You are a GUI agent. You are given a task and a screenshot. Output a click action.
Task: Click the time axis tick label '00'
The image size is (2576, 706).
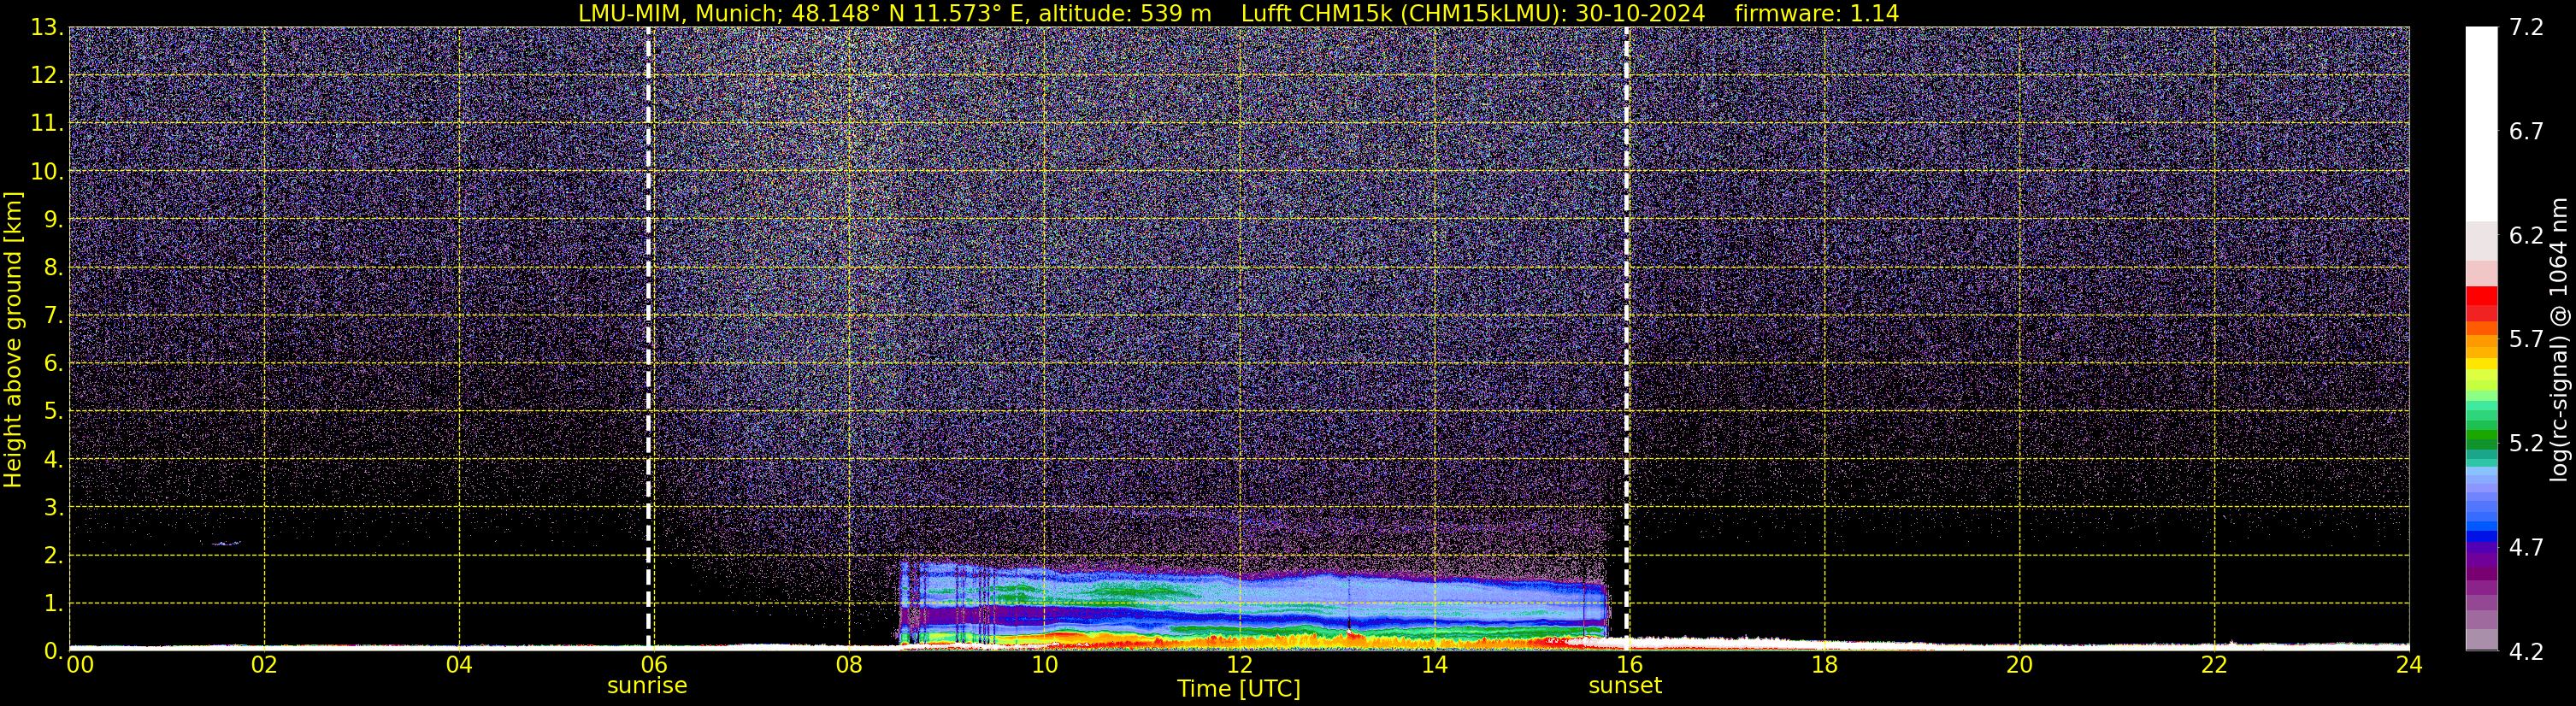(80, 665)
